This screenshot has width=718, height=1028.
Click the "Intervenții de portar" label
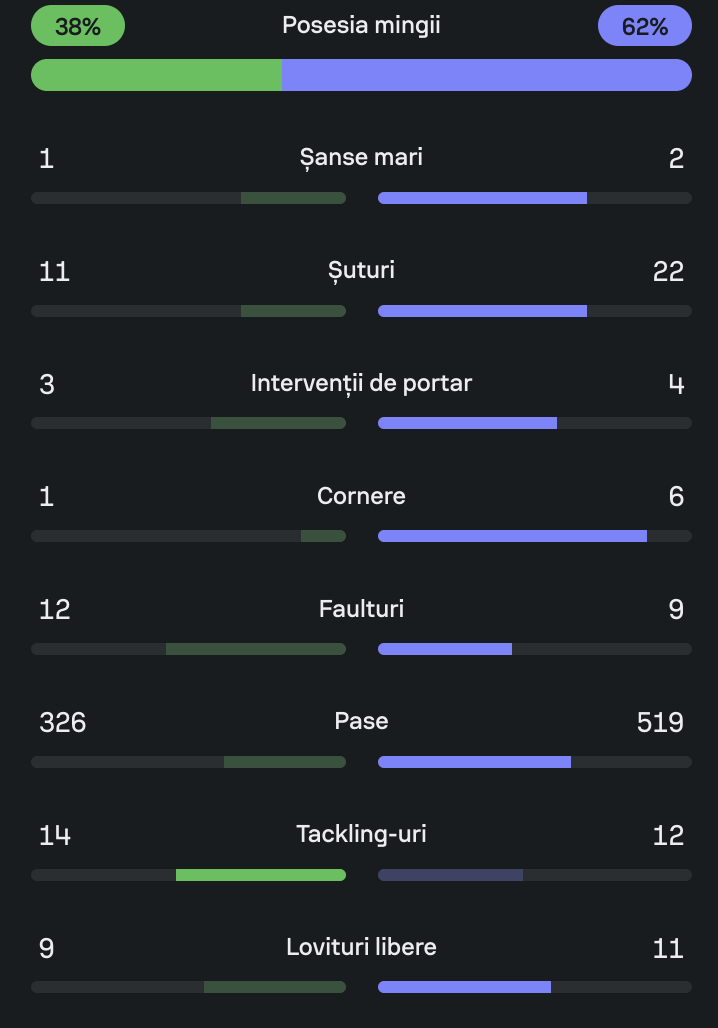tap(361, 384)
